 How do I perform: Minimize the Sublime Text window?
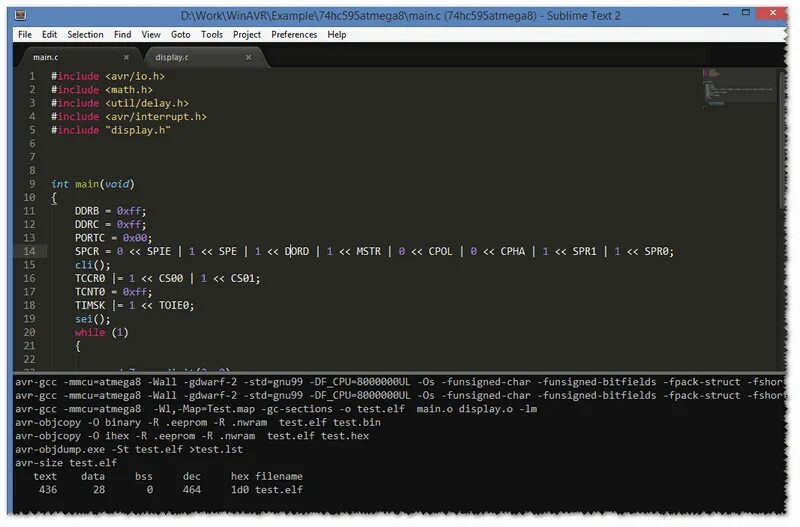[x=726, y=14]
